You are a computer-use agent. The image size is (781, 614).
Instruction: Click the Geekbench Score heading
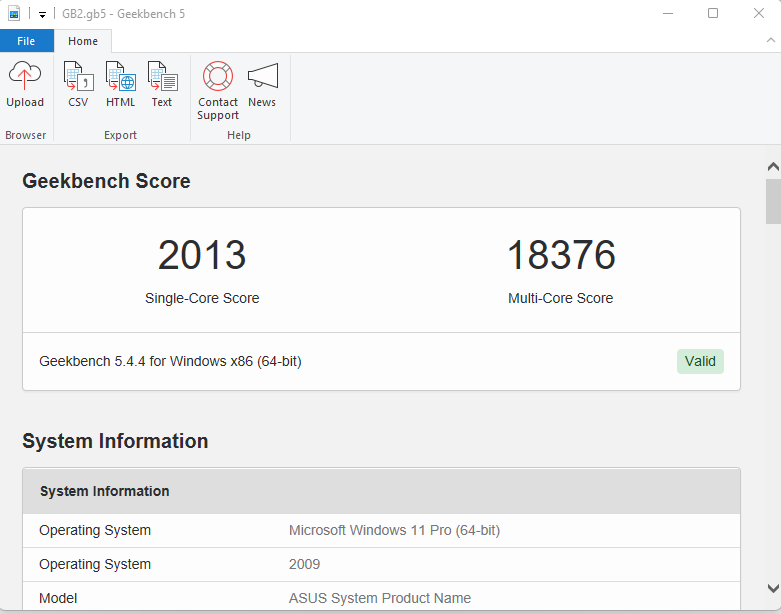tap(106, 181)
